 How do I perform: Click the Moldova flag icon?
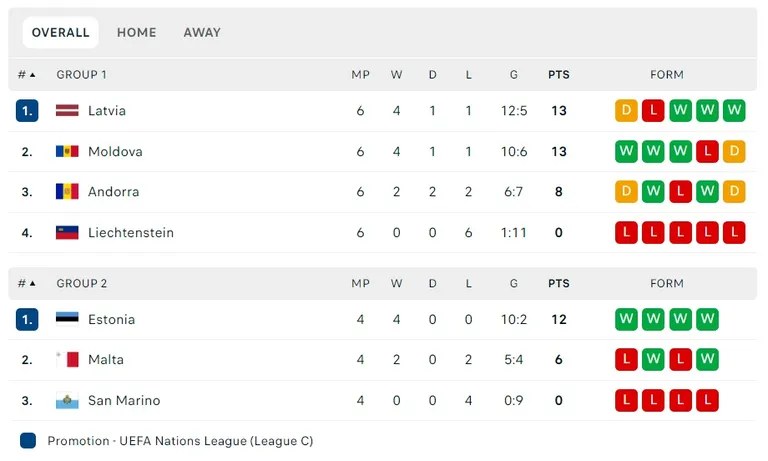(x=67, y=151)
